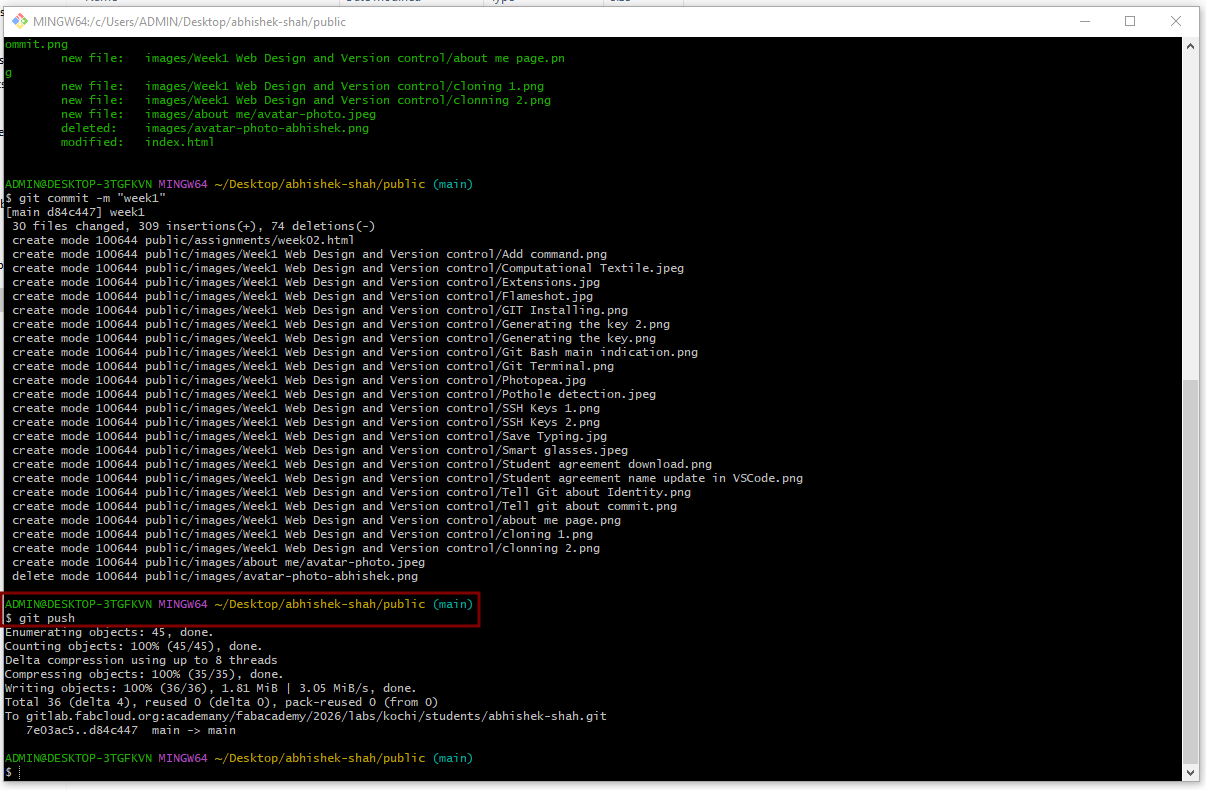1206x790 pixels.
Task: Click green 'deleted: images/avatar-photo-abhishek.png' line
Action: coord(215,128)
